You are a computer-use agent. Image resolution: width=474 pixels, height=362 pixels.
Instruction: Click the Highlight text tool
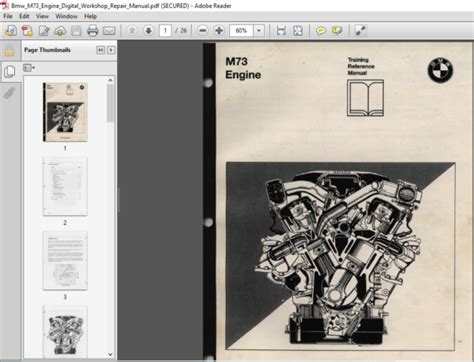337,31
